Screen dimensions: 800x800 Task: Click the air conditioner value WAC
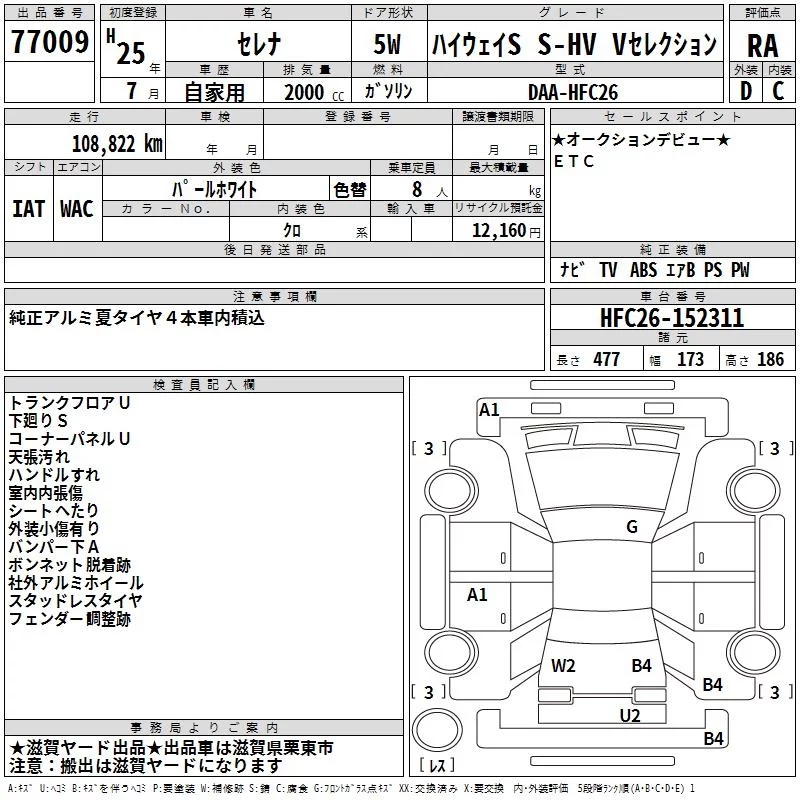tap(77, 209)
